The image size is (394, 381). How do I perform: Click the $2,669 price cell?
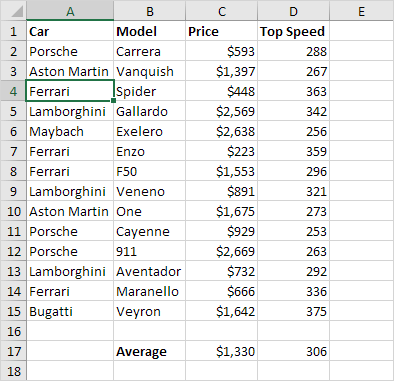tap(222, 251)
